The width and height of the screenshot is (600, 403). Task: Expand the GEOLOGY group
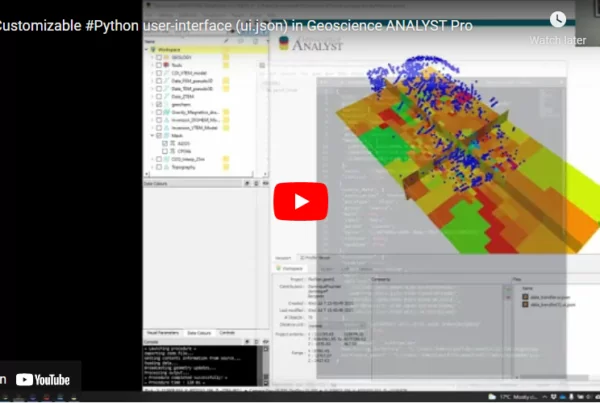pos(153,58)
